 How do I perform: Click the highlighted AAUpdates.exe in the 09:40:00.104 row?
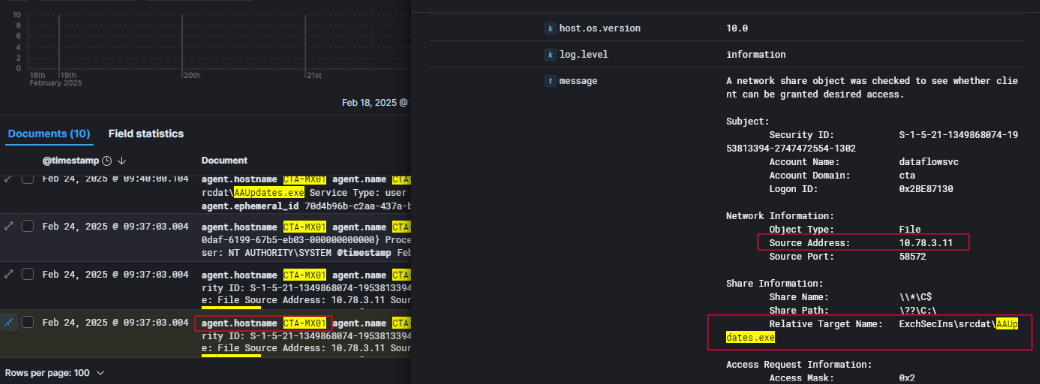click(x=269, y=192)
